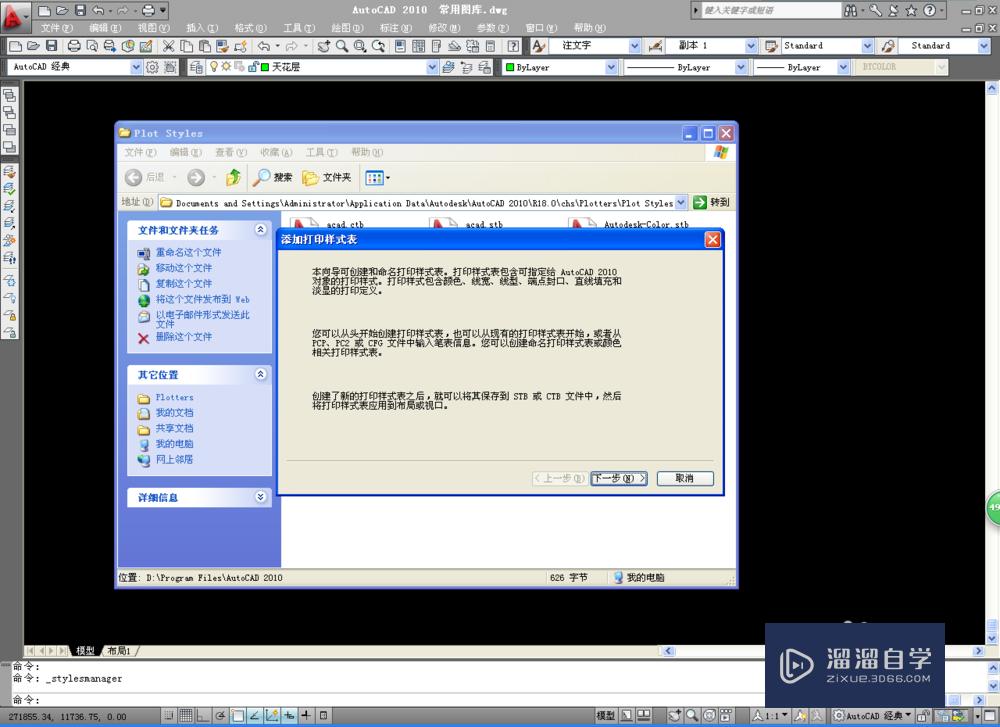Image resolution: width=1000 pixels, height=727 pixels.
Task: Click the 删除这个文件 link
Action: pyautogui.click(x=184, y=337)
